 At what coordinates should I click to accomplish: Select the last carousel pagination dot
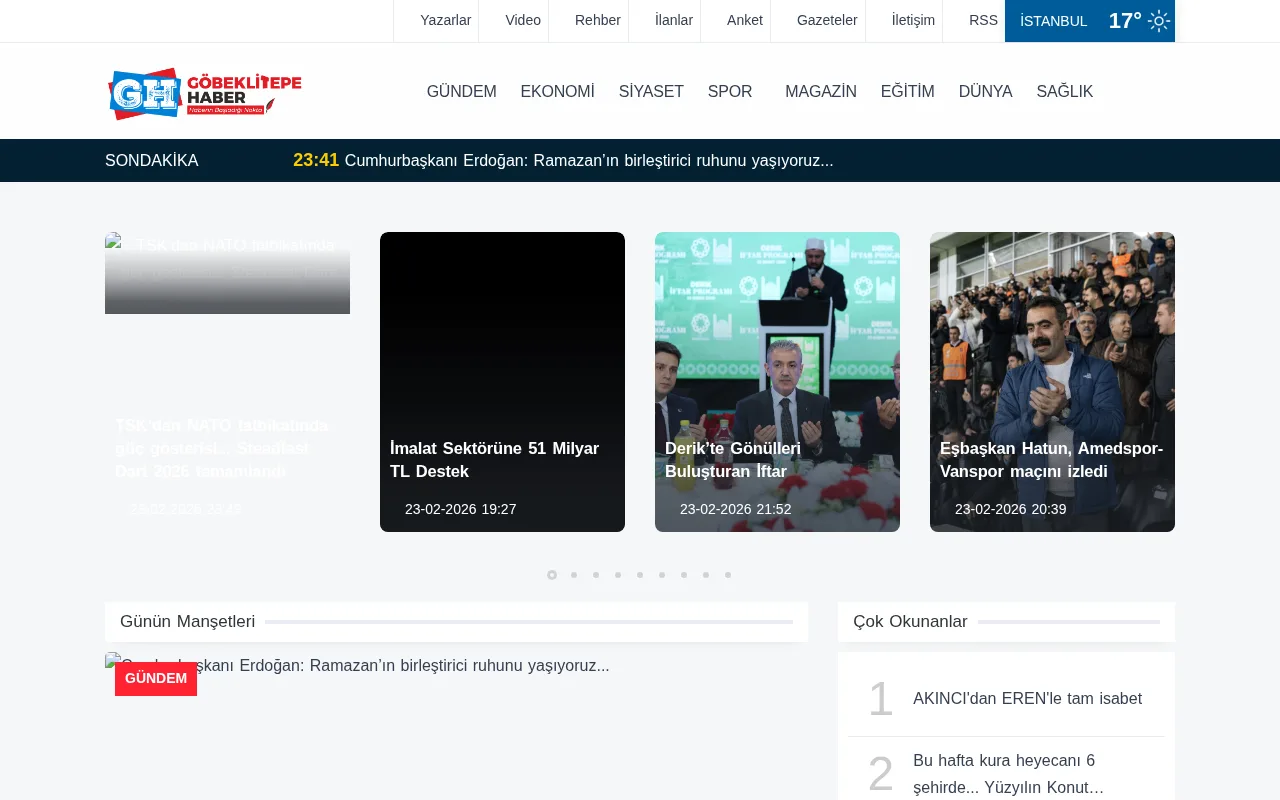point(727,575)
